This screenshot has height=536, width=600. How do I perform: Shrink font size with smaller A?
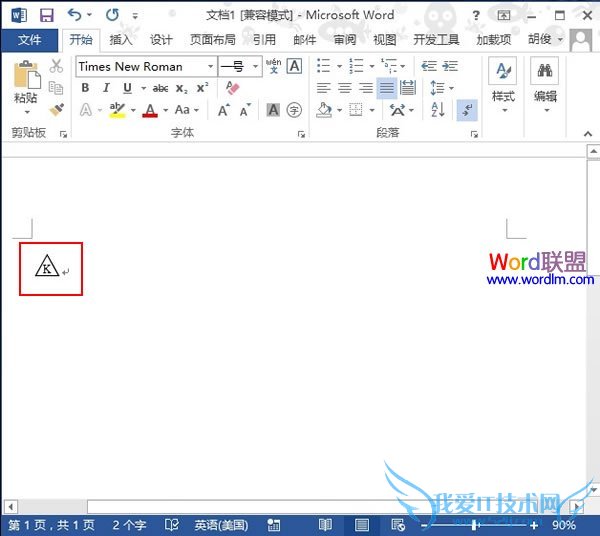point(245,110)
